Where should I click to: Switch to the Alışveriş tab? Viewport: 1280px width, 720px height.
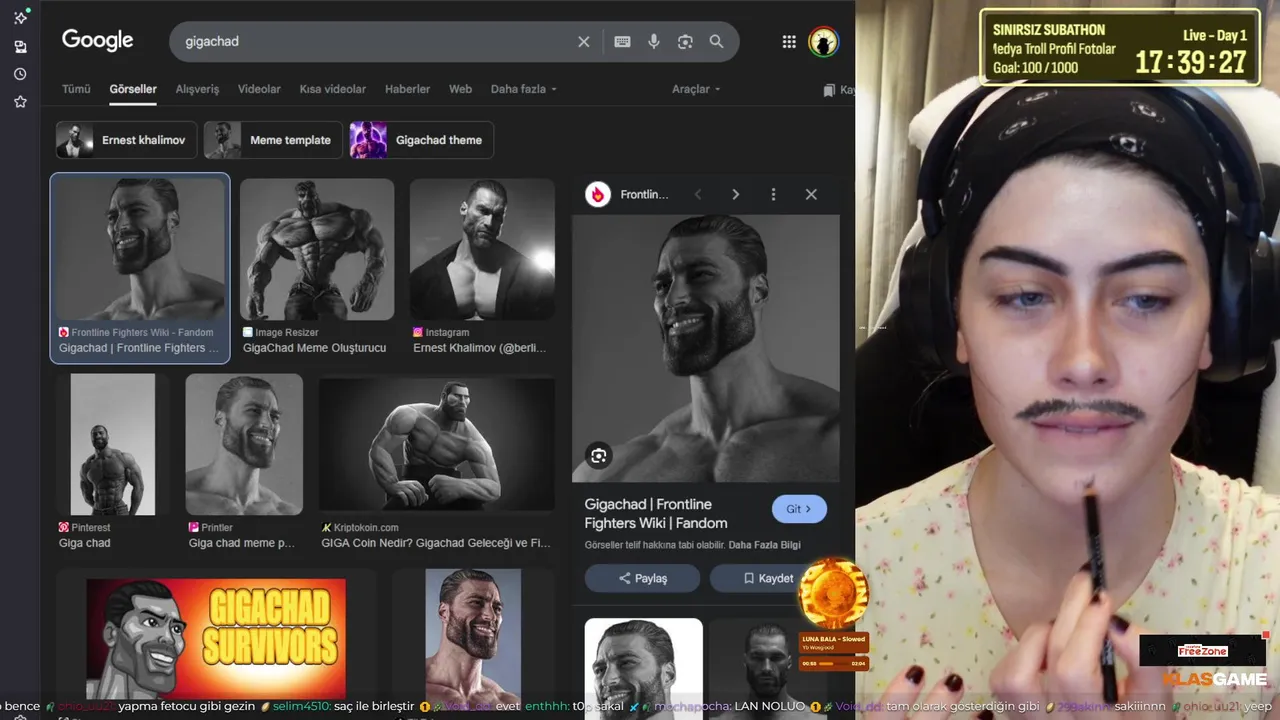pyautogui.click(x=197, y=89)
